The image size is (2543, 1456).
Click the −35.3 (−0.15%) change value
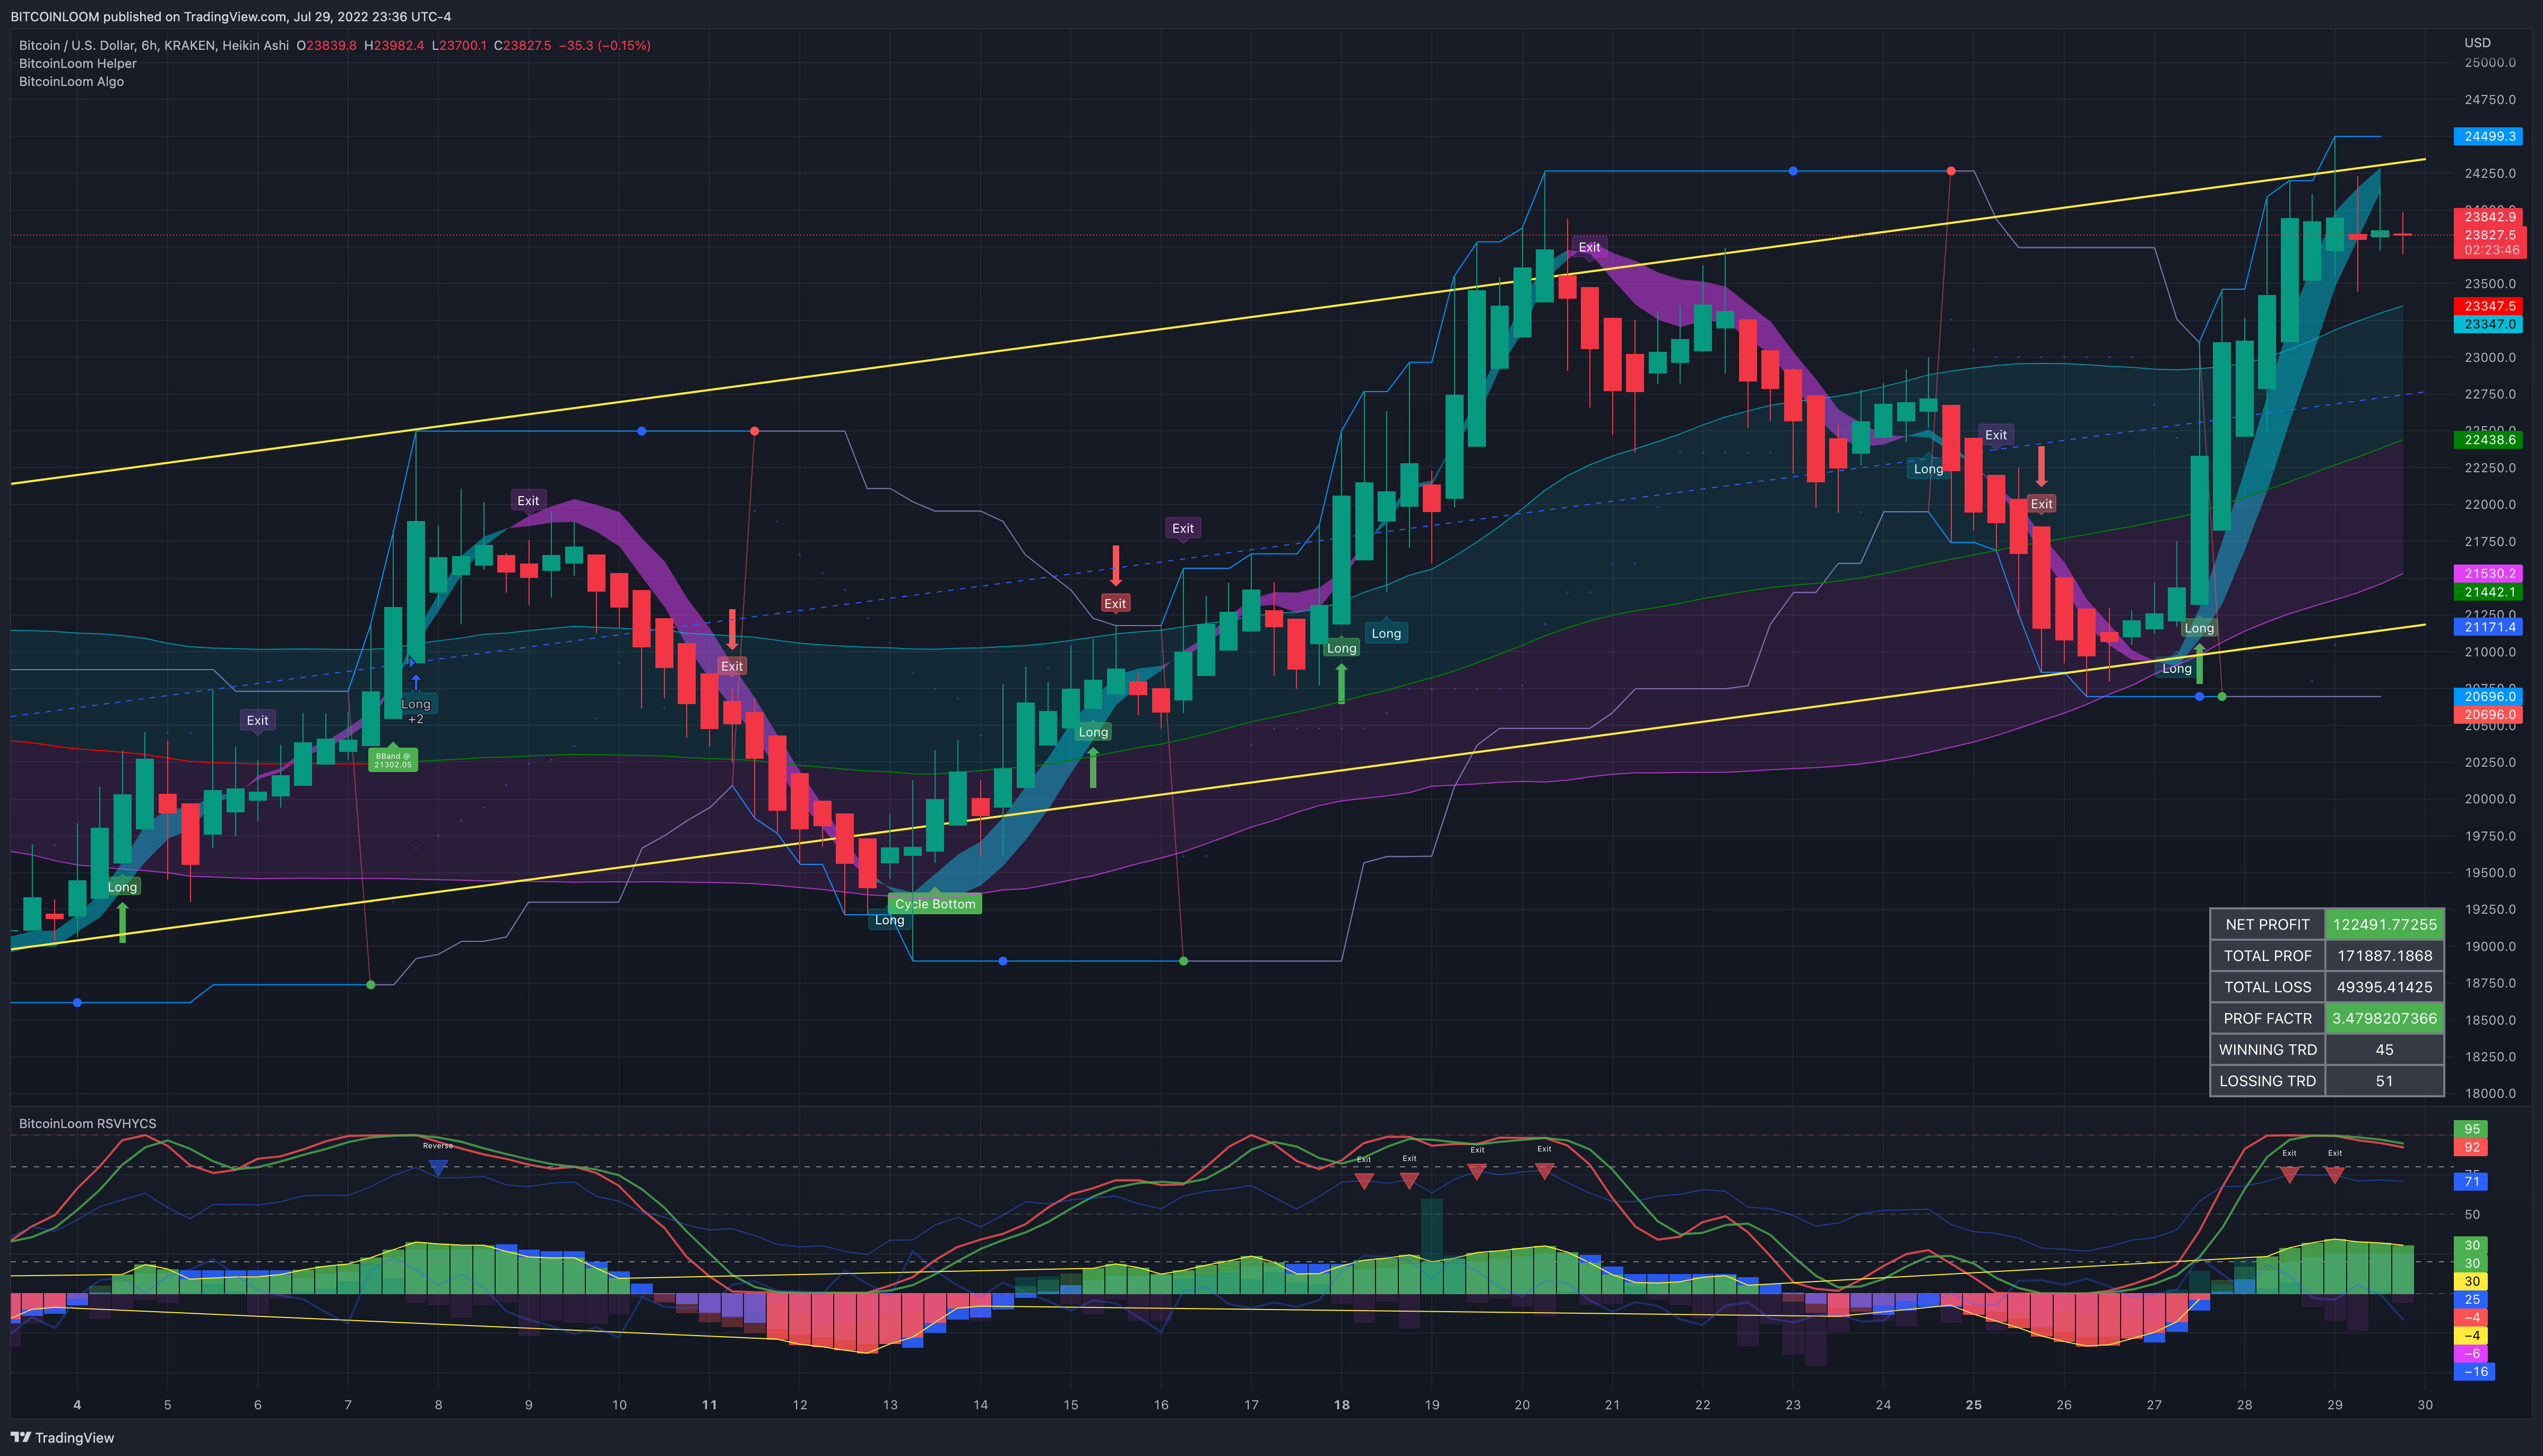(604, 45)
